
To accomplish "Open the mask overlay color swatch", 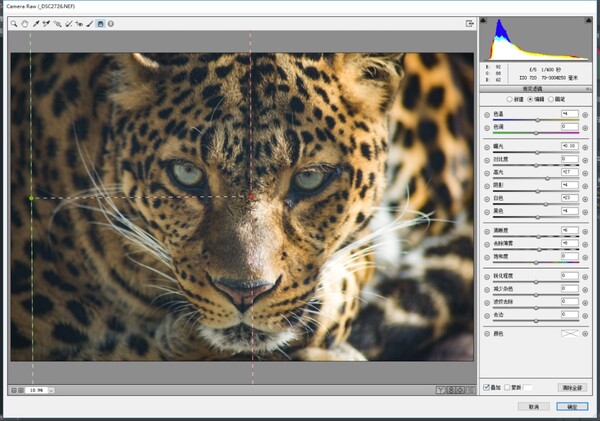I will 527,387.
